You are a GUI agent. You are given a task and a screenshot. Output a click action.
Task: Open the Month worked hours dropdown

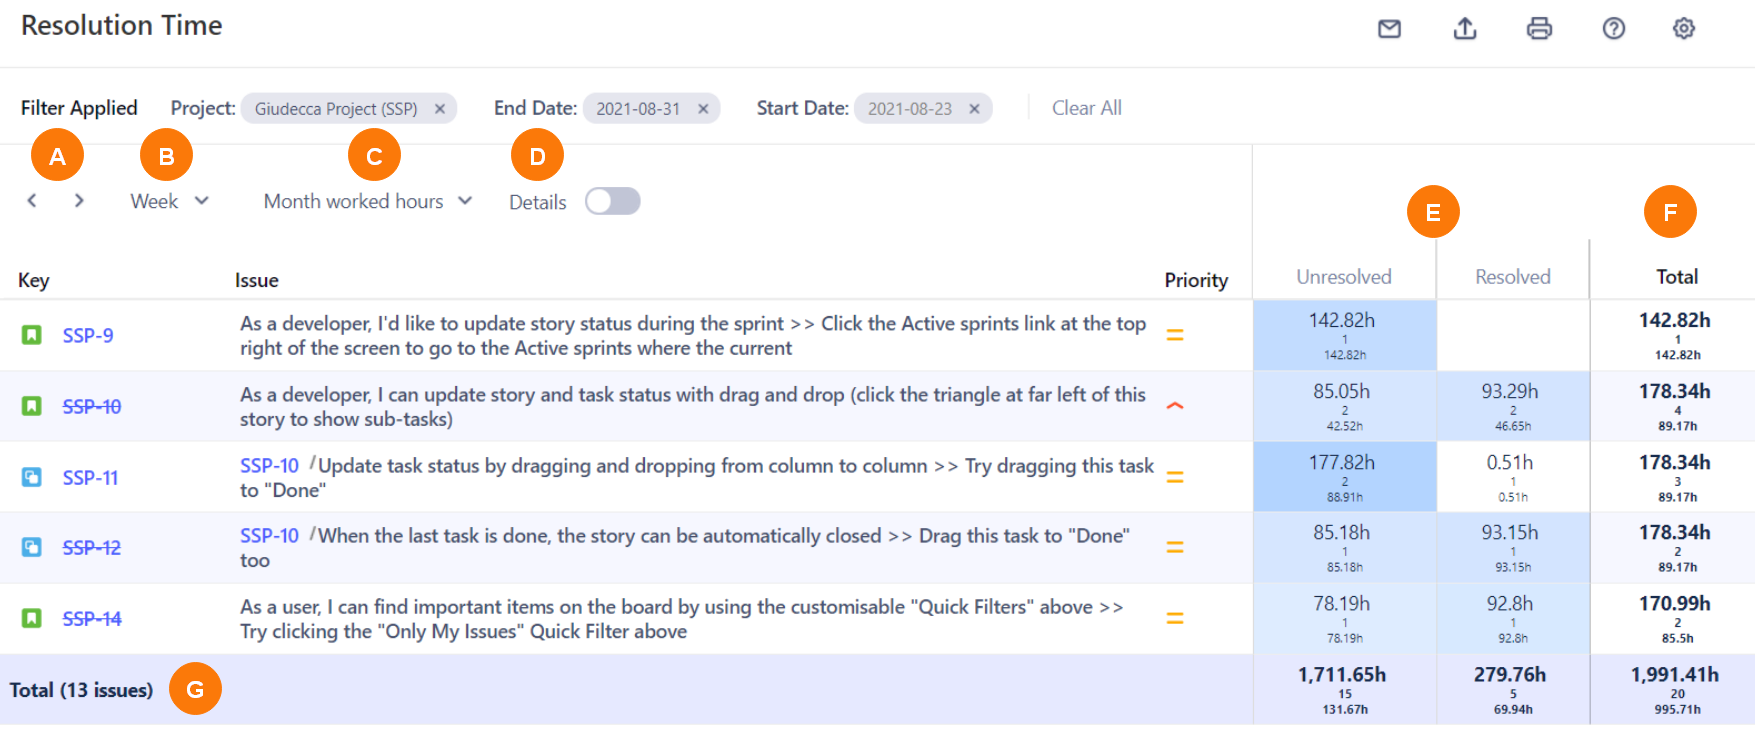click(367, 201)
